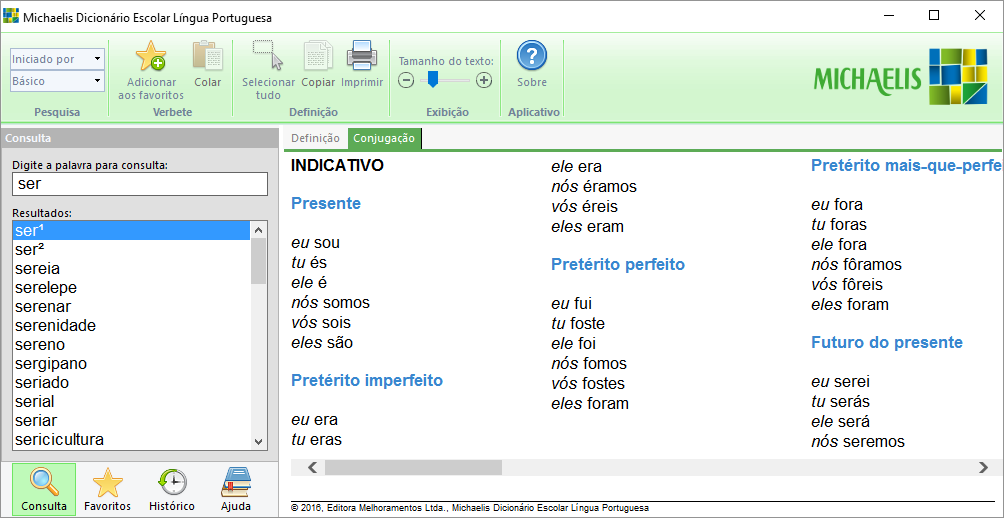This screenshot has height=518, width=1004.
Task: Click results list scroll down arrow
Action: [x=259, y=442]
